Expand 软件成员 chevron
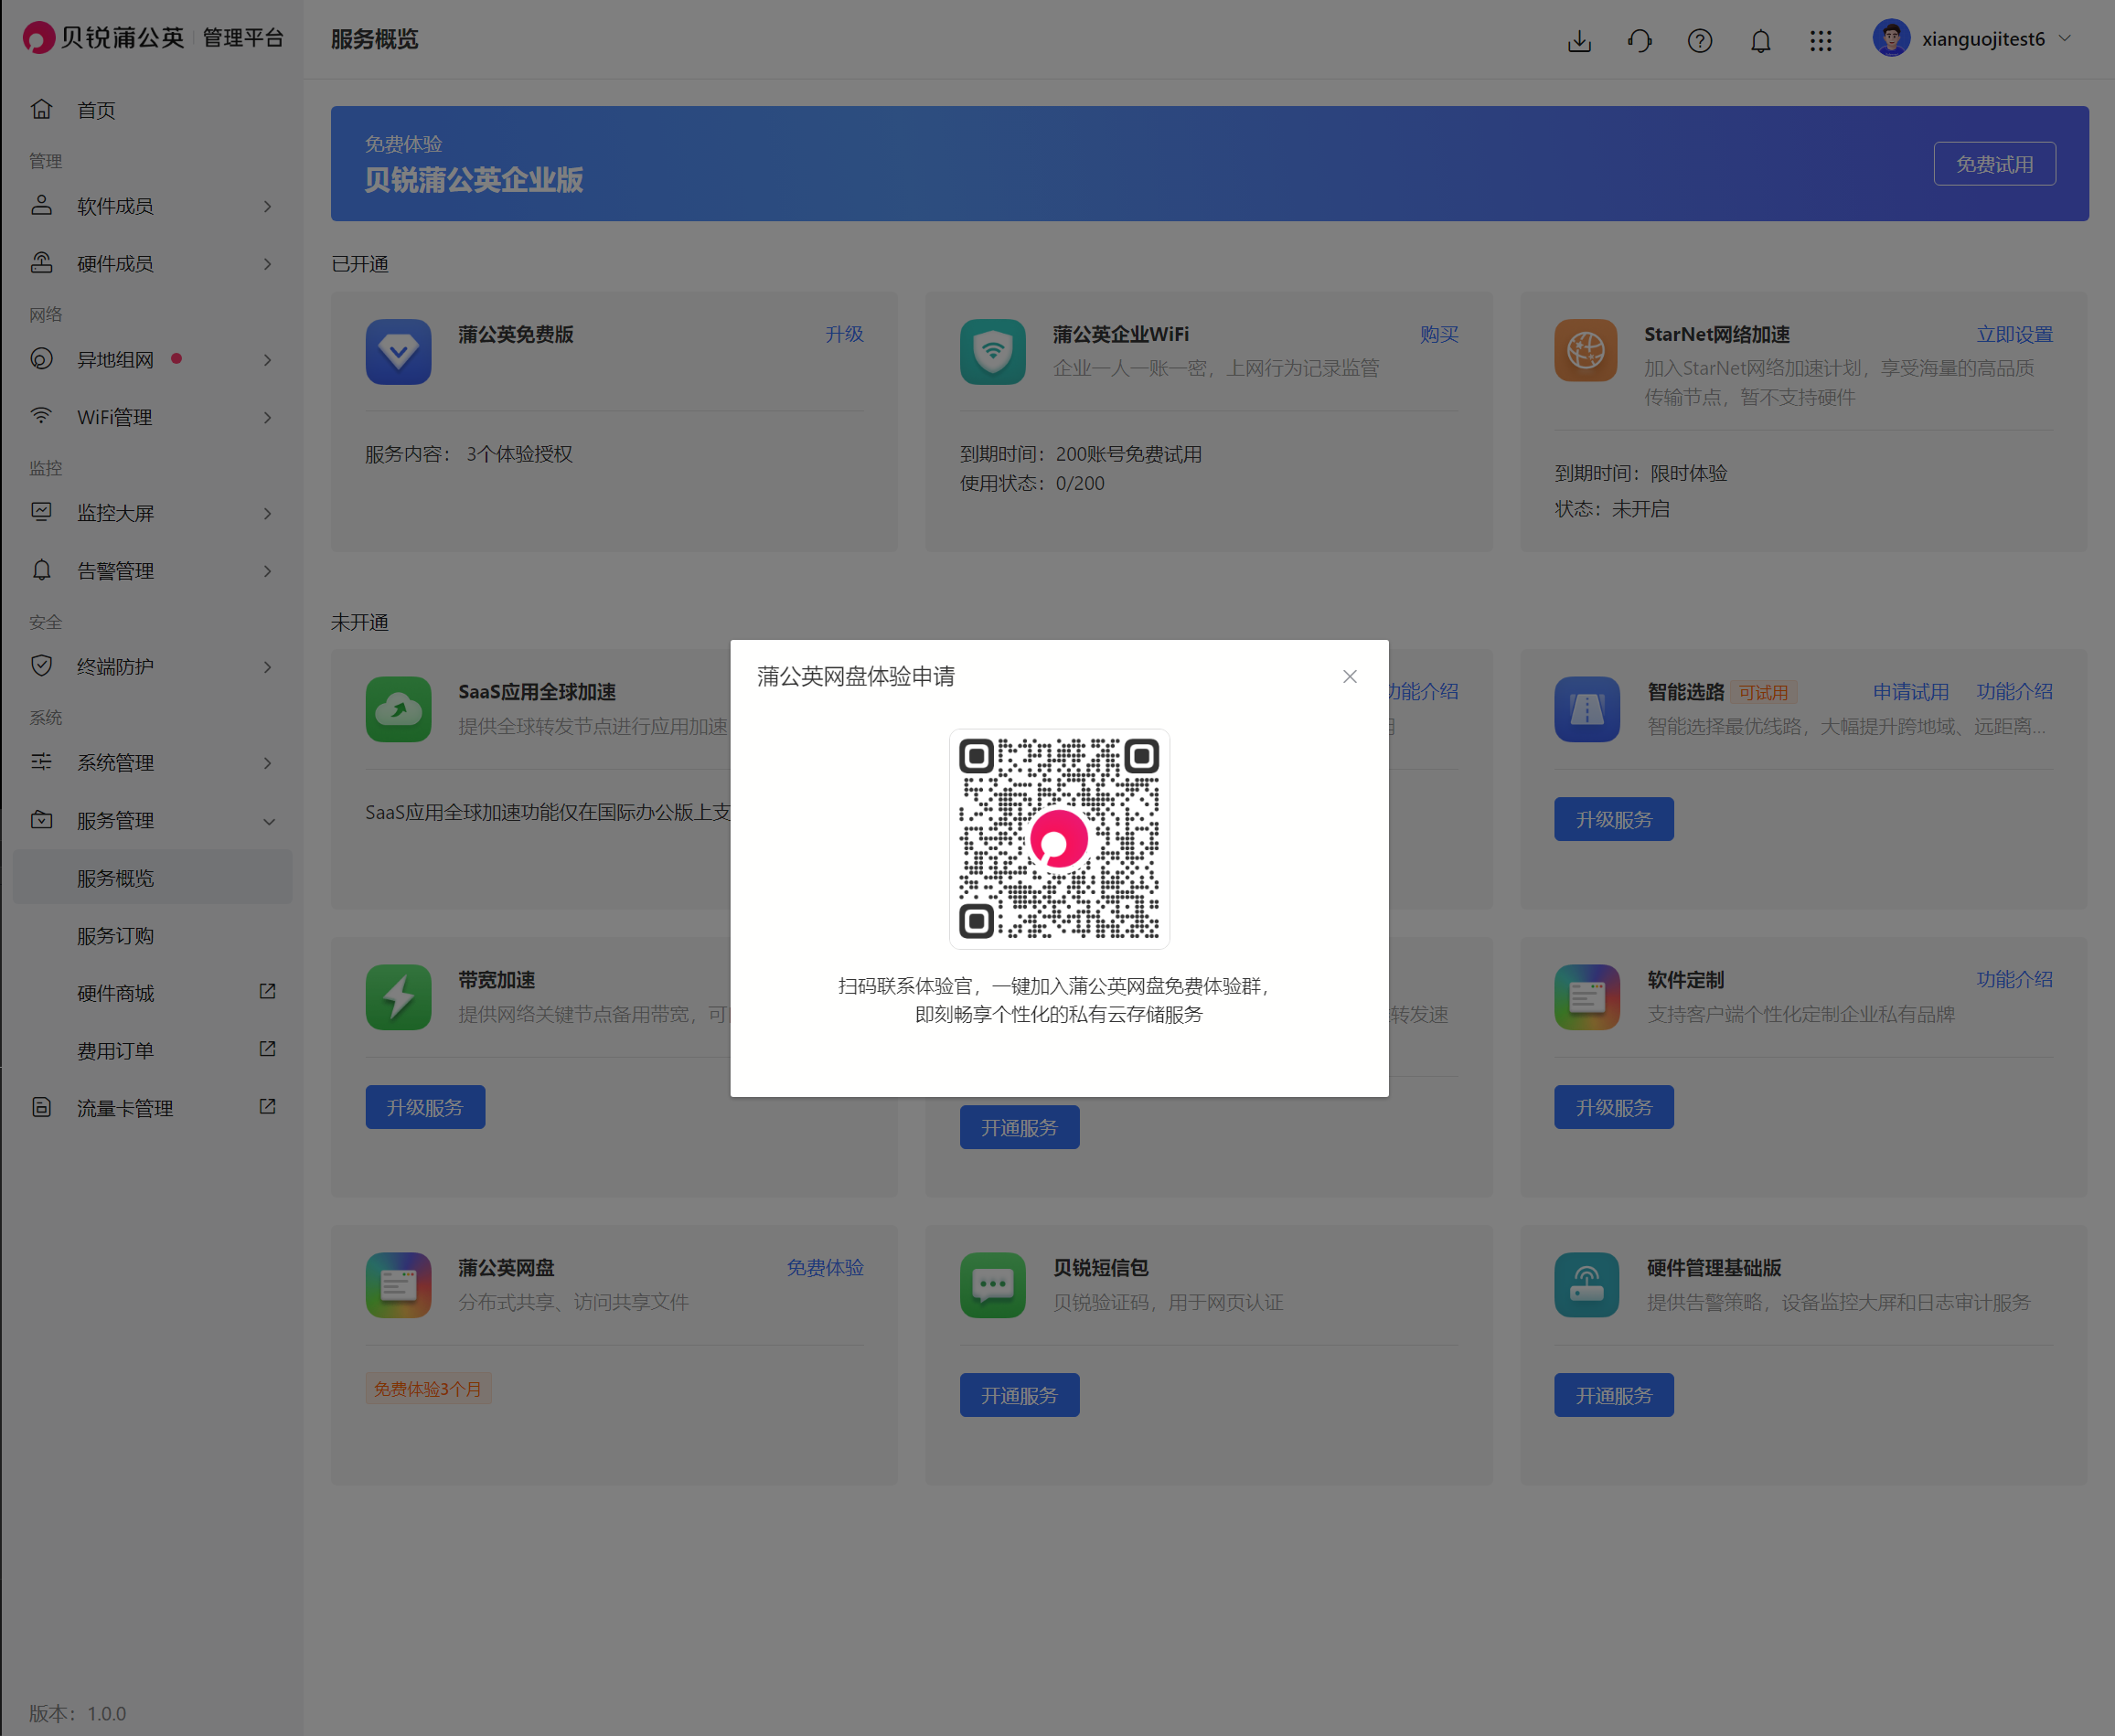The image size is (2115, 1736). coord(268,206)
